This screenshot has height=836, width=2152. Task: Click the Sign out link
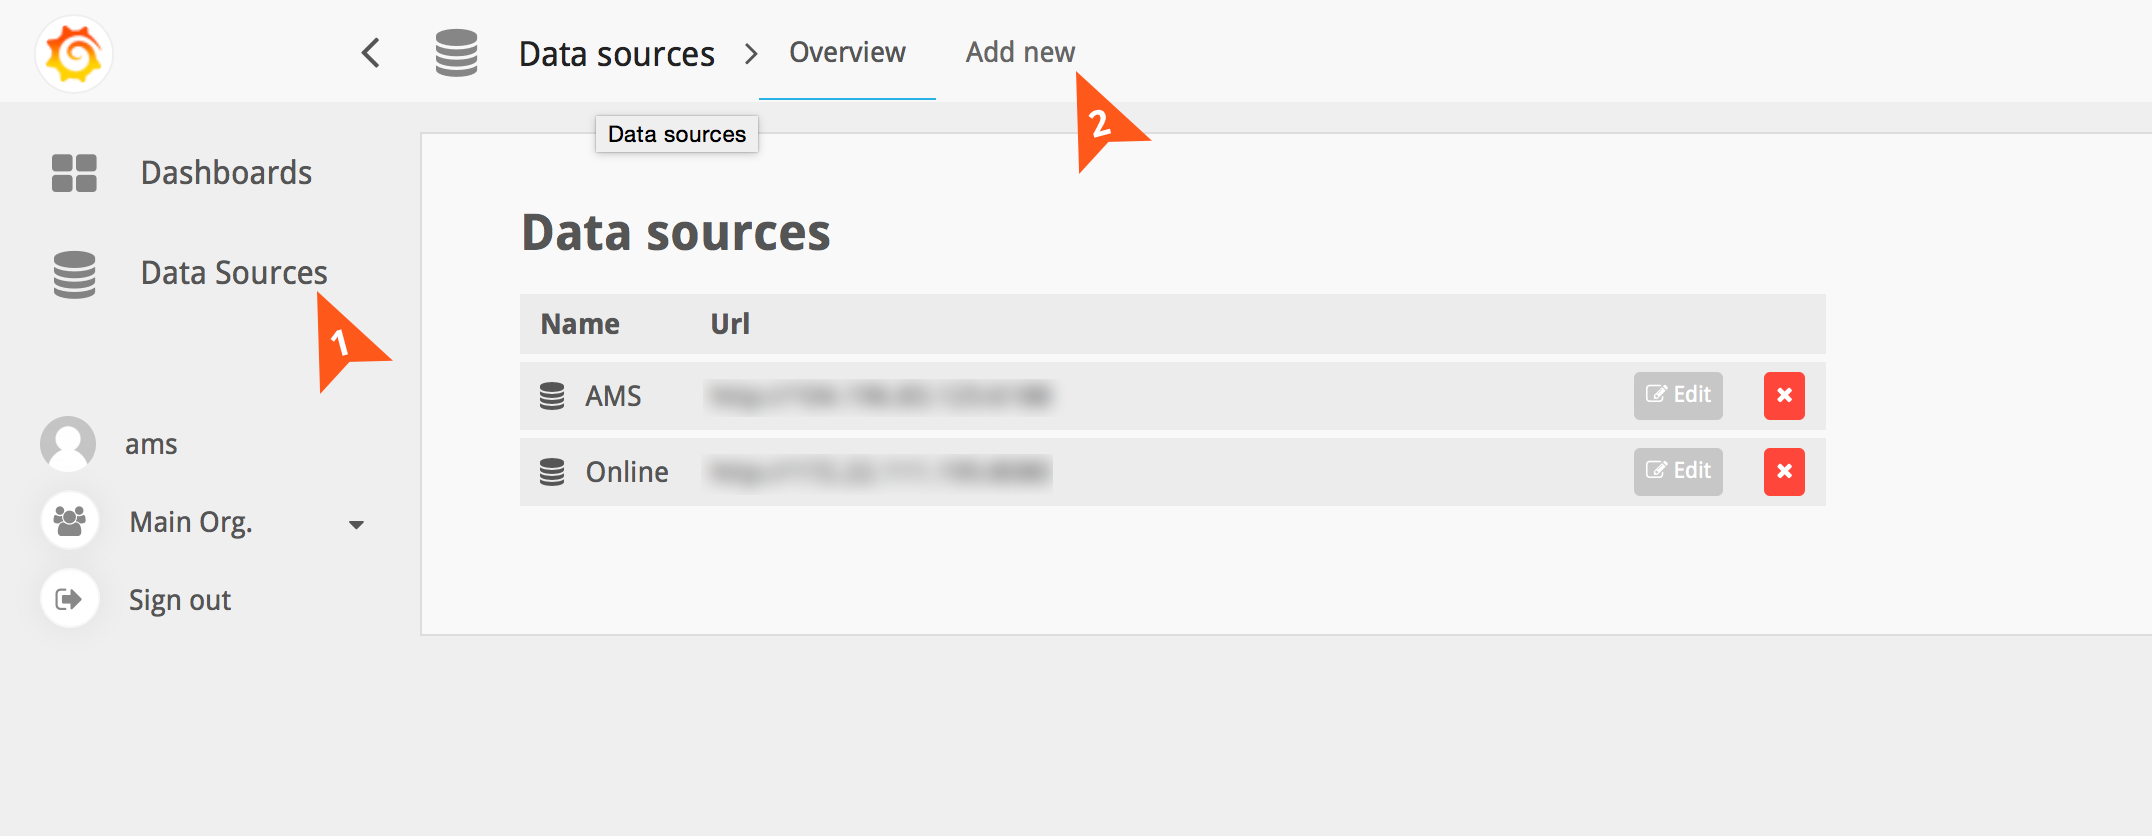pyautogui.click(x=180, y=600)
